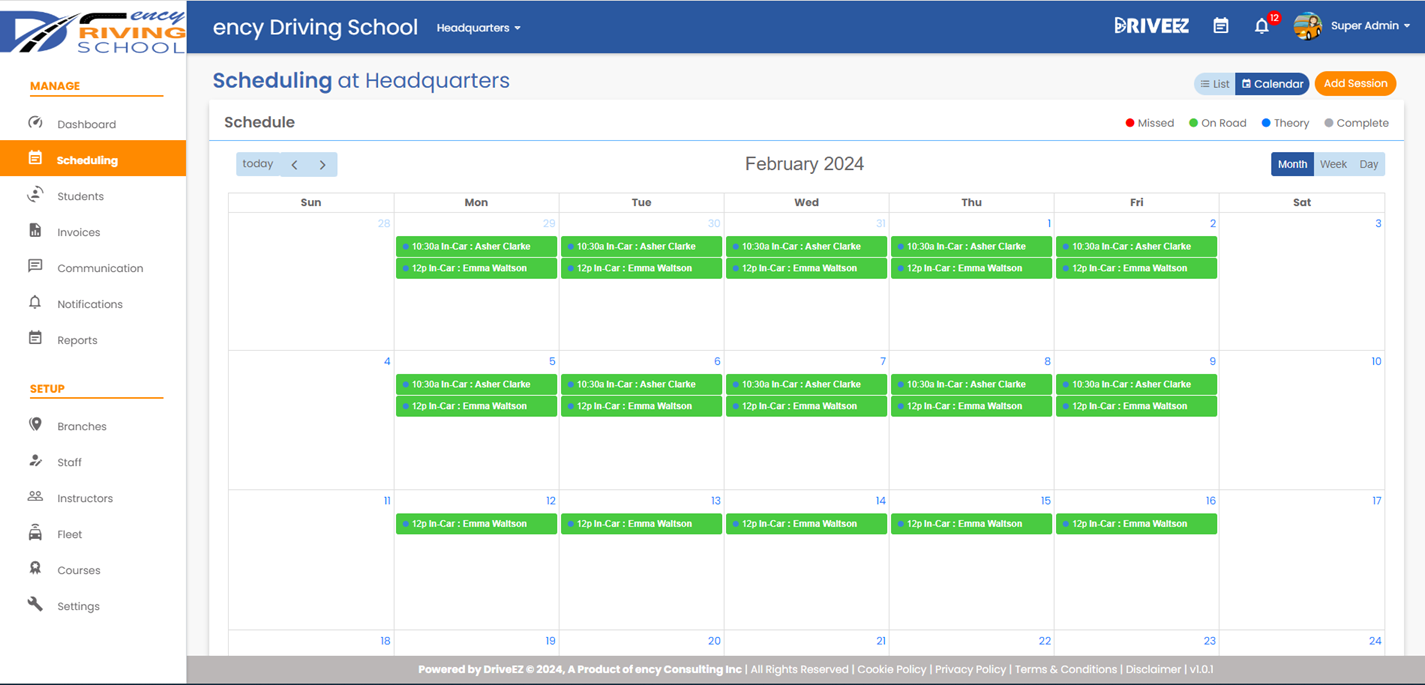Viewport: 1425px width, 685px height.
Task: Switch the schedule to List view
Action: click(1214, 83)
